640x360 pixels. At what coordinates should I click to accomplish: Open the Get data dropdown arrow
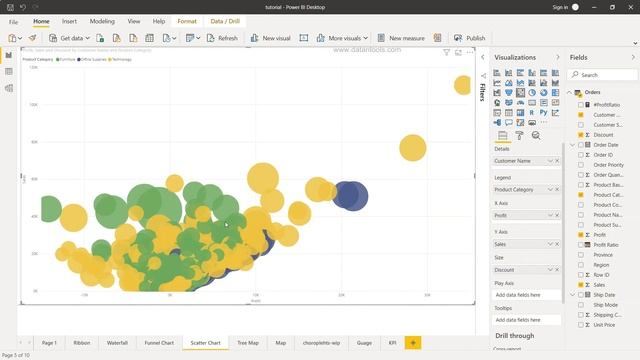click(x=87, y=38)
